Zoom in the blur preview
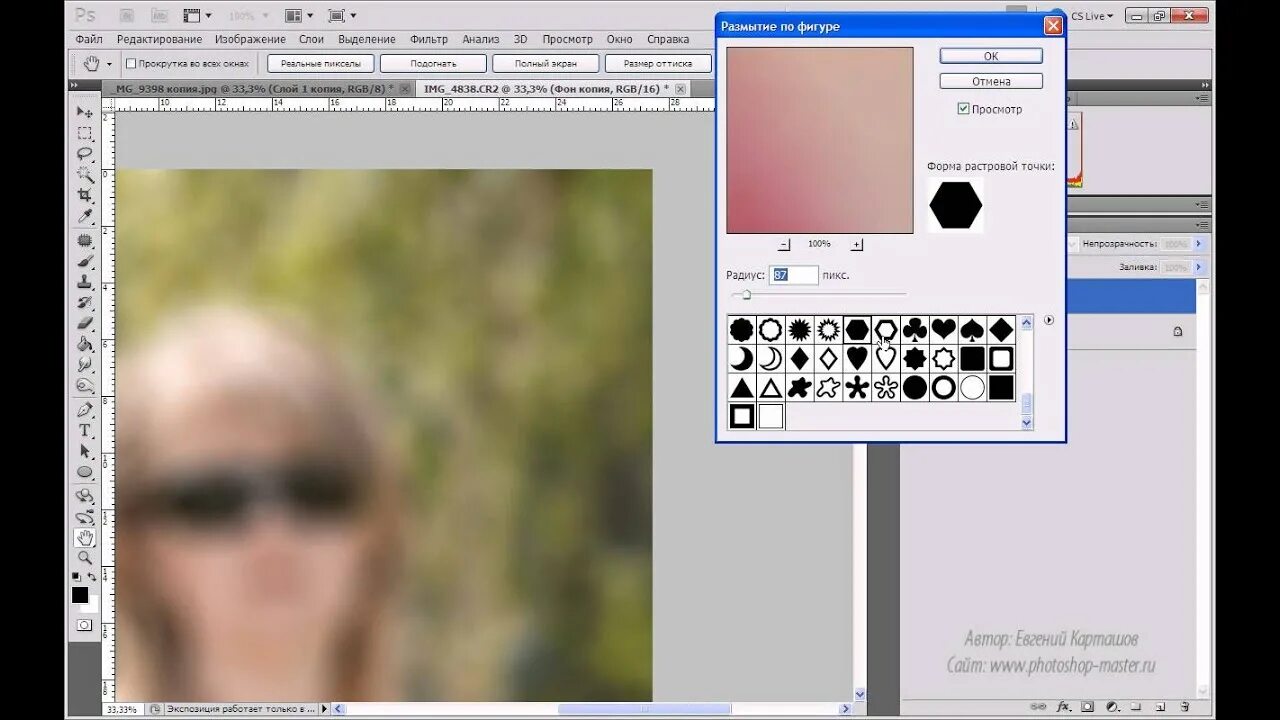This screenshot has height=720, width=1280. pos(857,244)
